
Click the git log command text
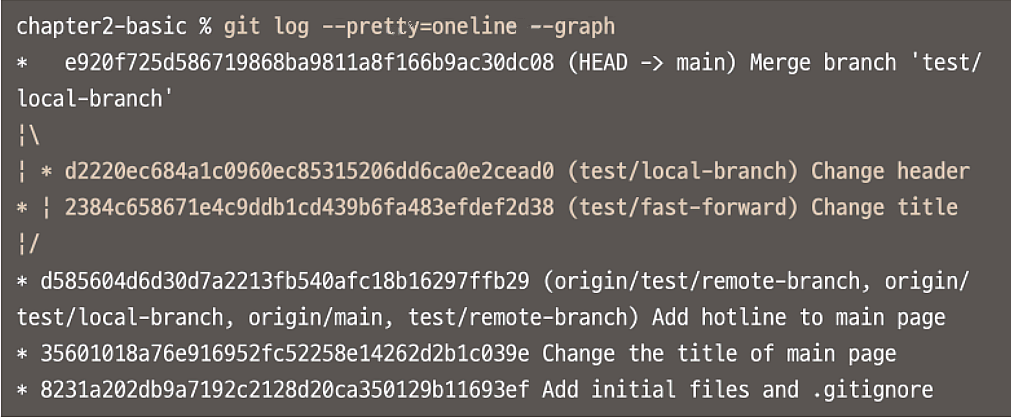coord(419,26)
